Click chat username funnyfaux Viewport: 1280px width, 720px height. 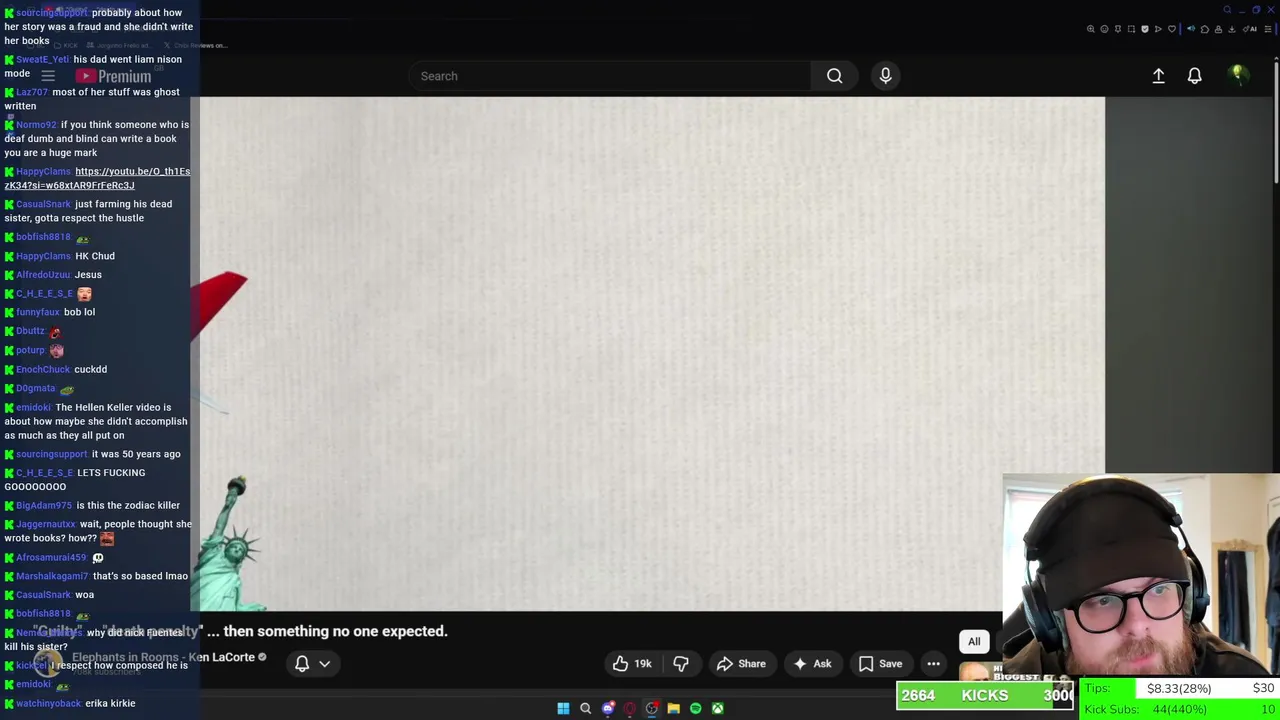(38, 312)
